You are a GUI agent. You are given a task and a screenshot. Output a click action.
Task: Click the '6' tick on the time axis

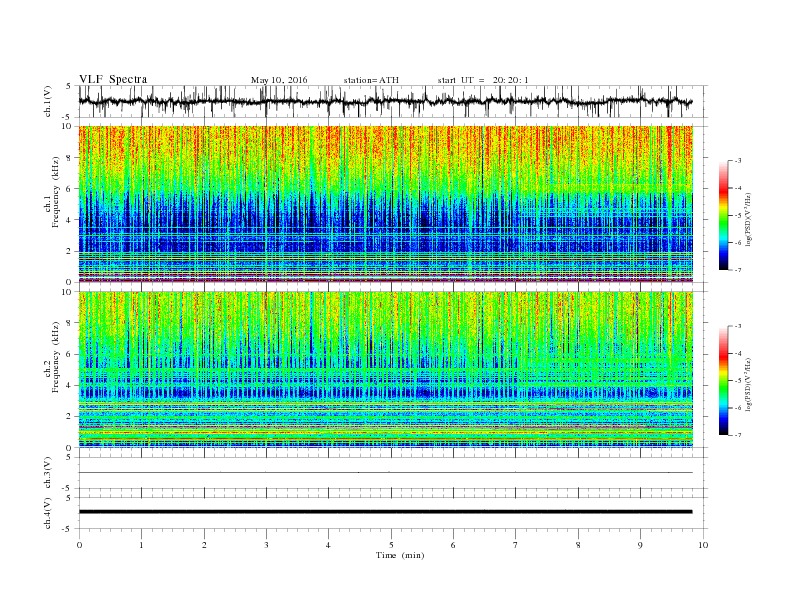tap(454, 545)
